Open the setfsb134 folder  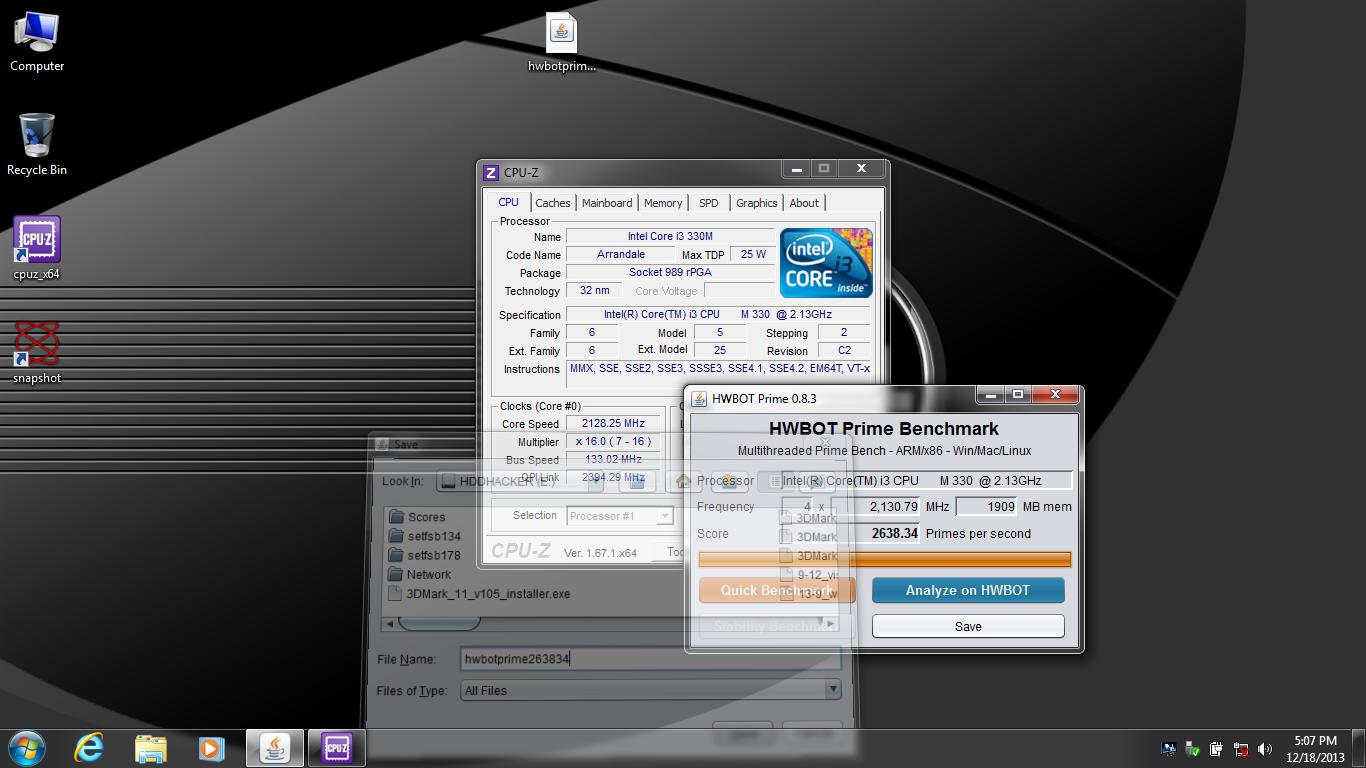click(425, 536)
